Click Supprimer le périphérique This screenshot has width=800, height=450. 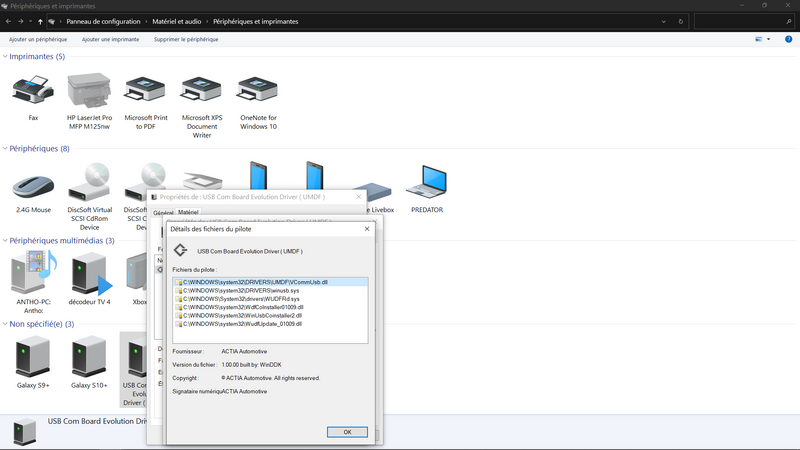click(186, 39)
